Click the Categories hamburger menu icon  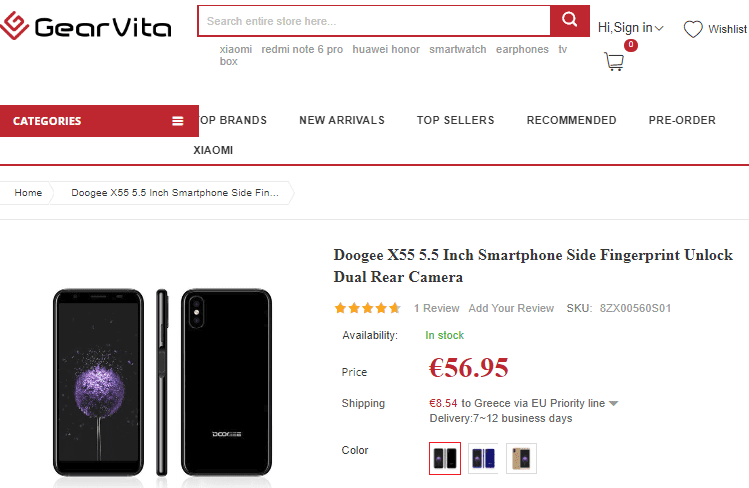(x=178, y=121)
